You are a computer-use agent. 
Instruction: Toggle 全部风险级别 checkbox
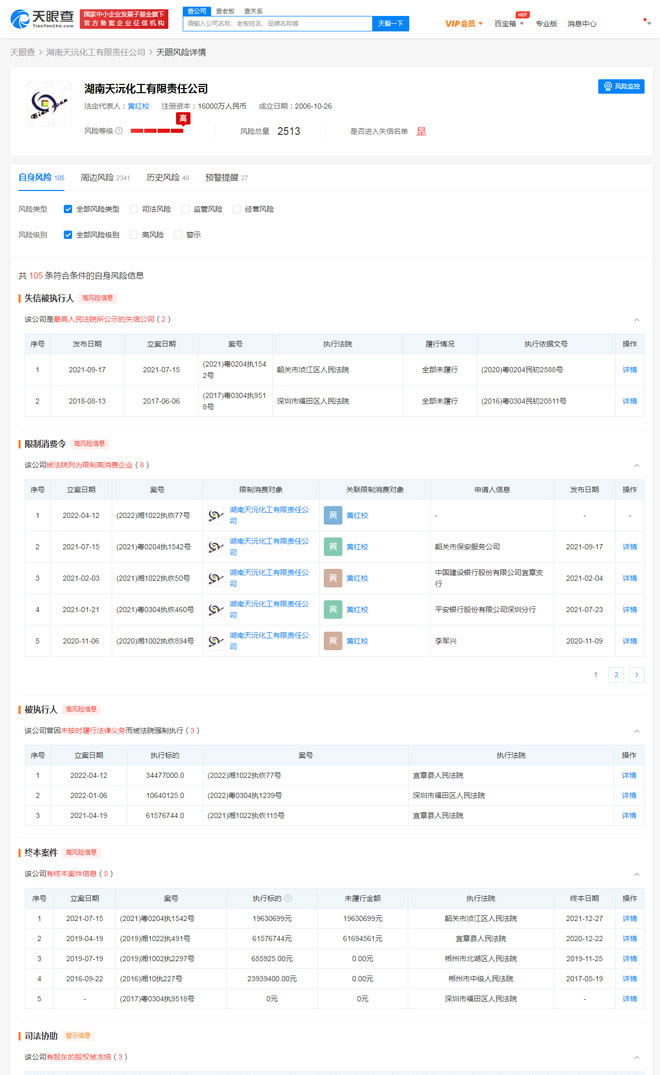tap(68, 234)
